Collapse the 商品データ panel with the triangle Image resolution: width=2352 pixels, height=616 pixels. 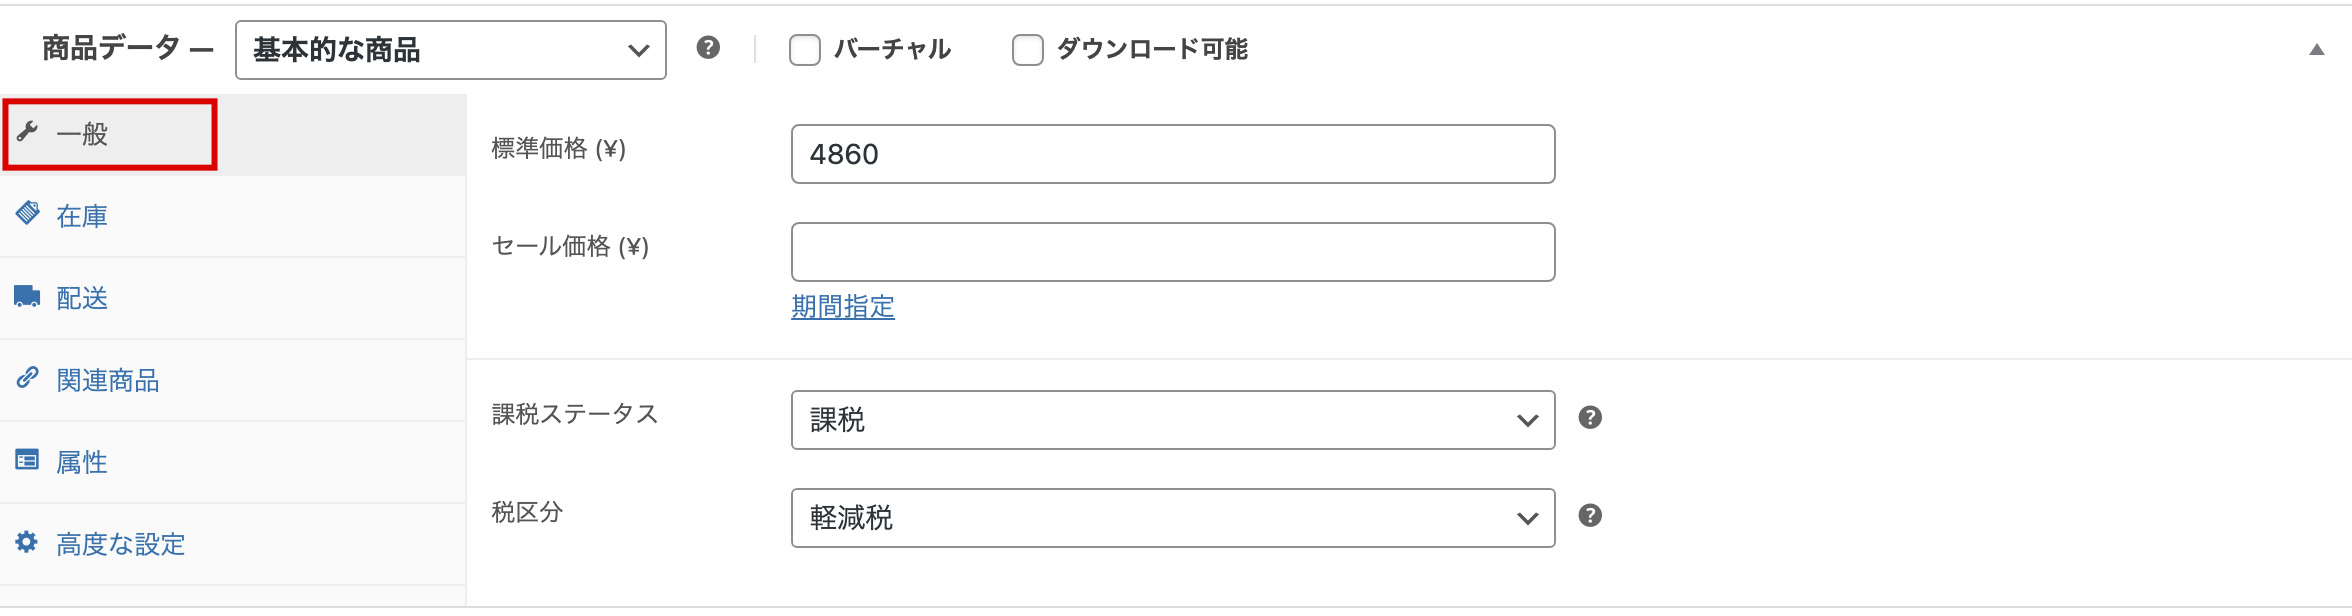click(2316, 50)
